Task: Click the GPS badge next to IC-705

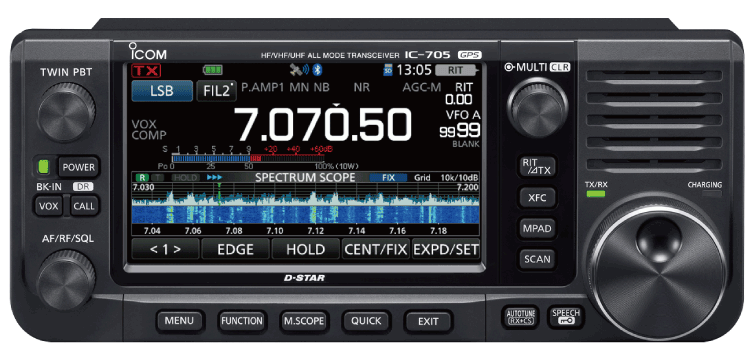Action: 470,55
